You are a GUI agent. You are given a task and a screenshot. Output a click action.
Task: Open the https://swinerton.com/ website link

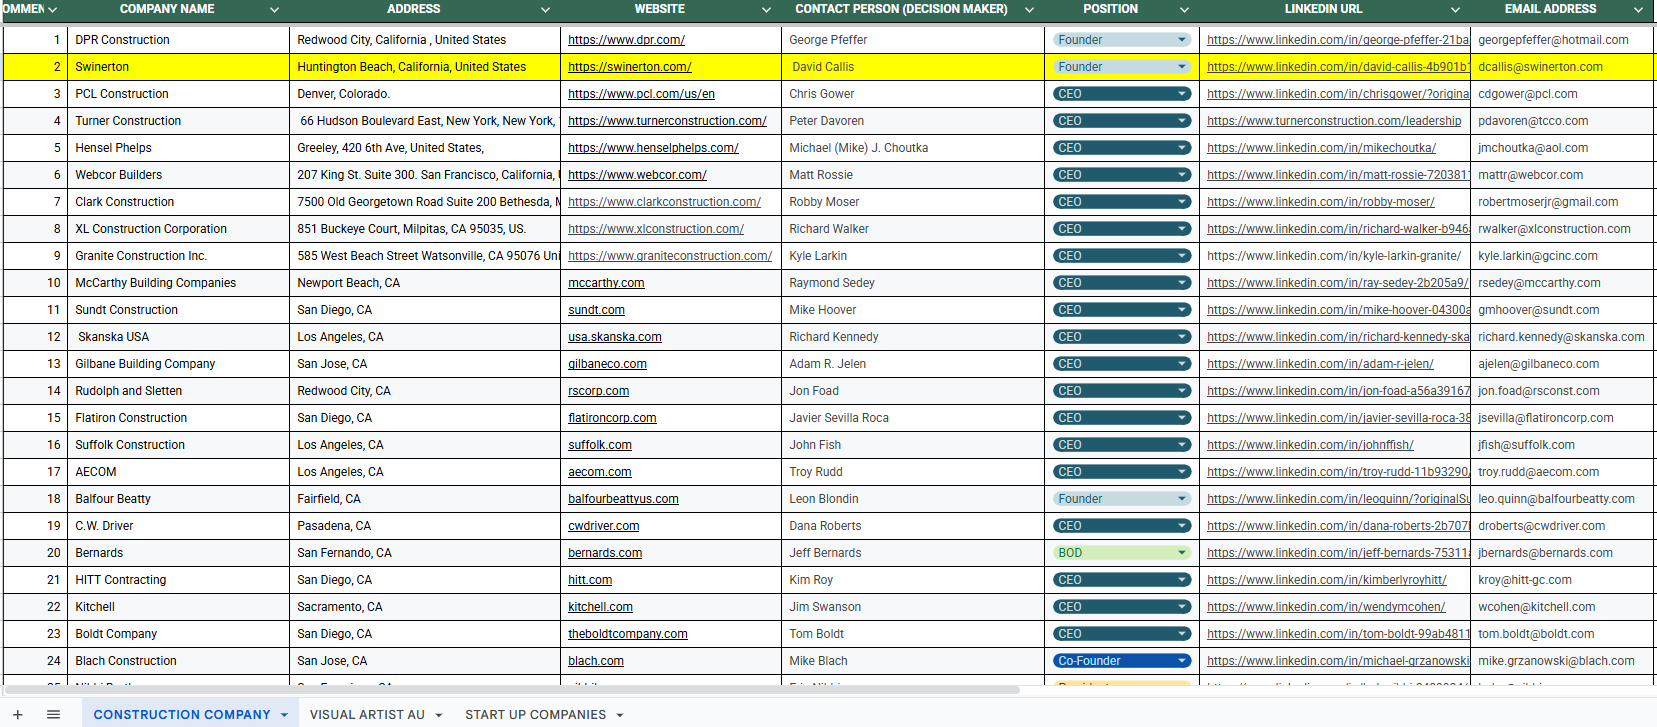pyautogui.click(x=630, y=67)
